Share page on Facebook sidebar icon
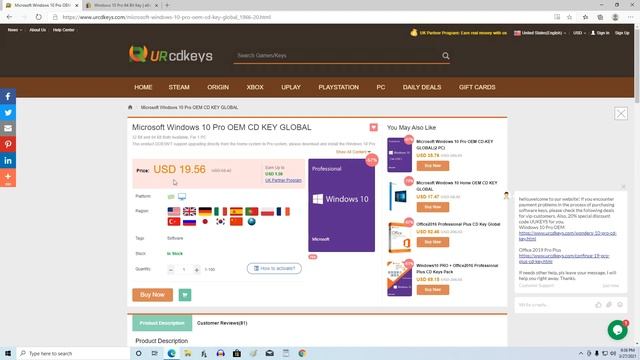Viewport: 640px width, 360px height. [8, 96]
